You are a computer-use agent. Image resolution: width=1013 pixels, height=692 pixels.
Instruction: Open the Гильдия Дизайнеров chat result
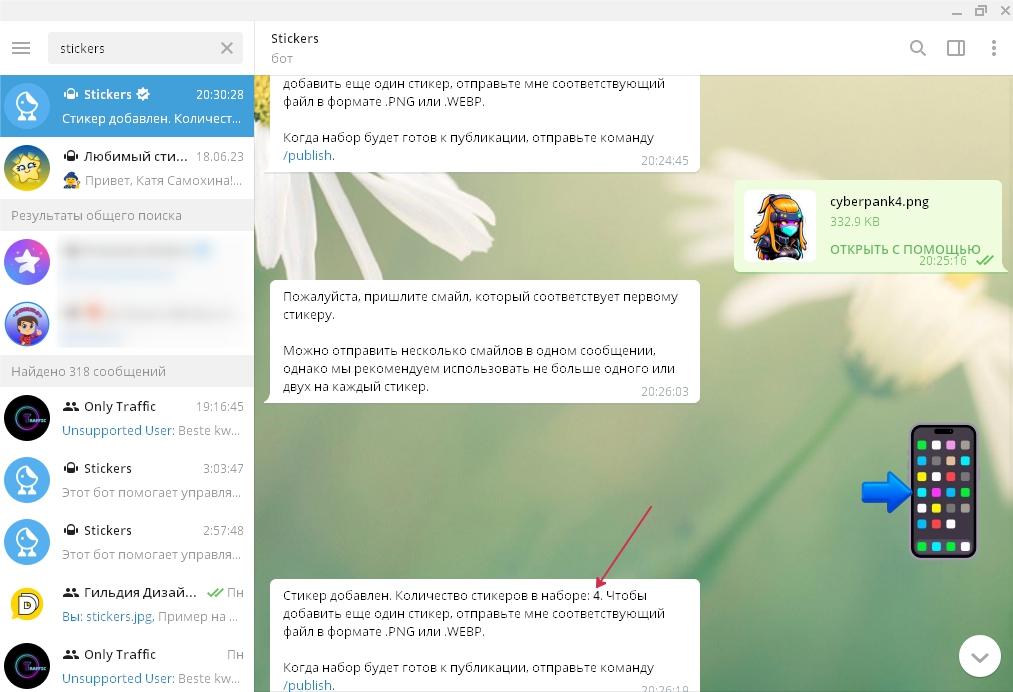127,604
